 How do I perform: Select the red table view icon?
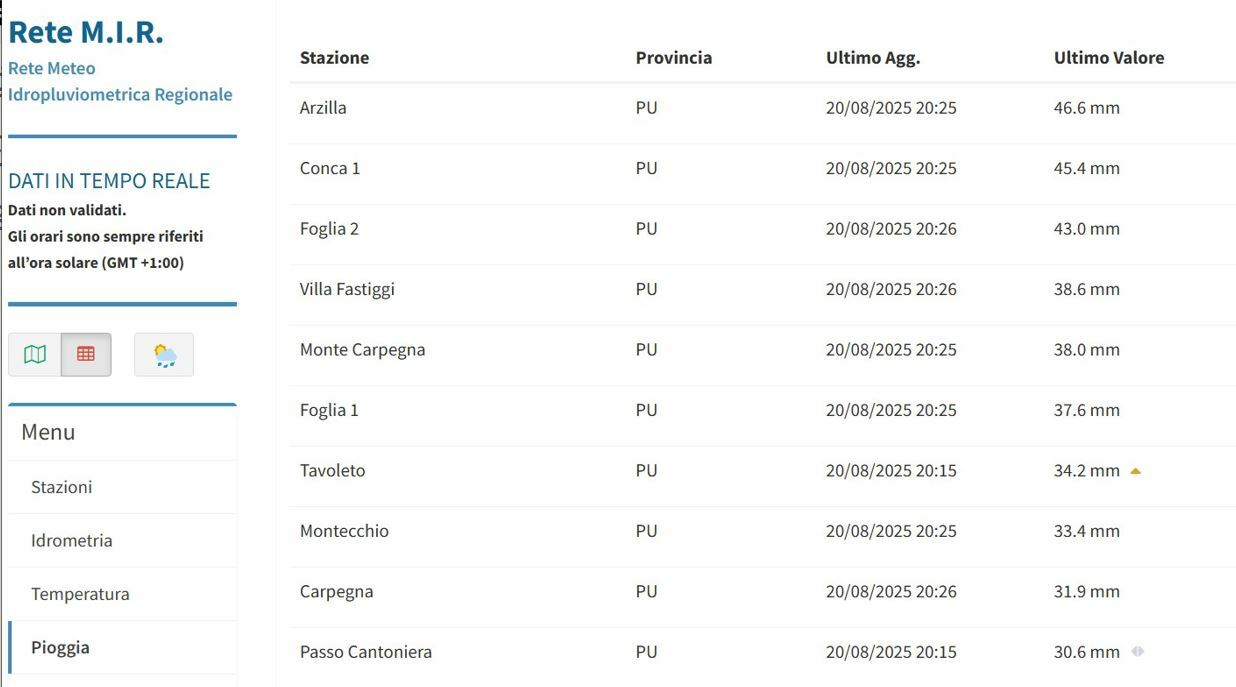[x=86, y=355]
